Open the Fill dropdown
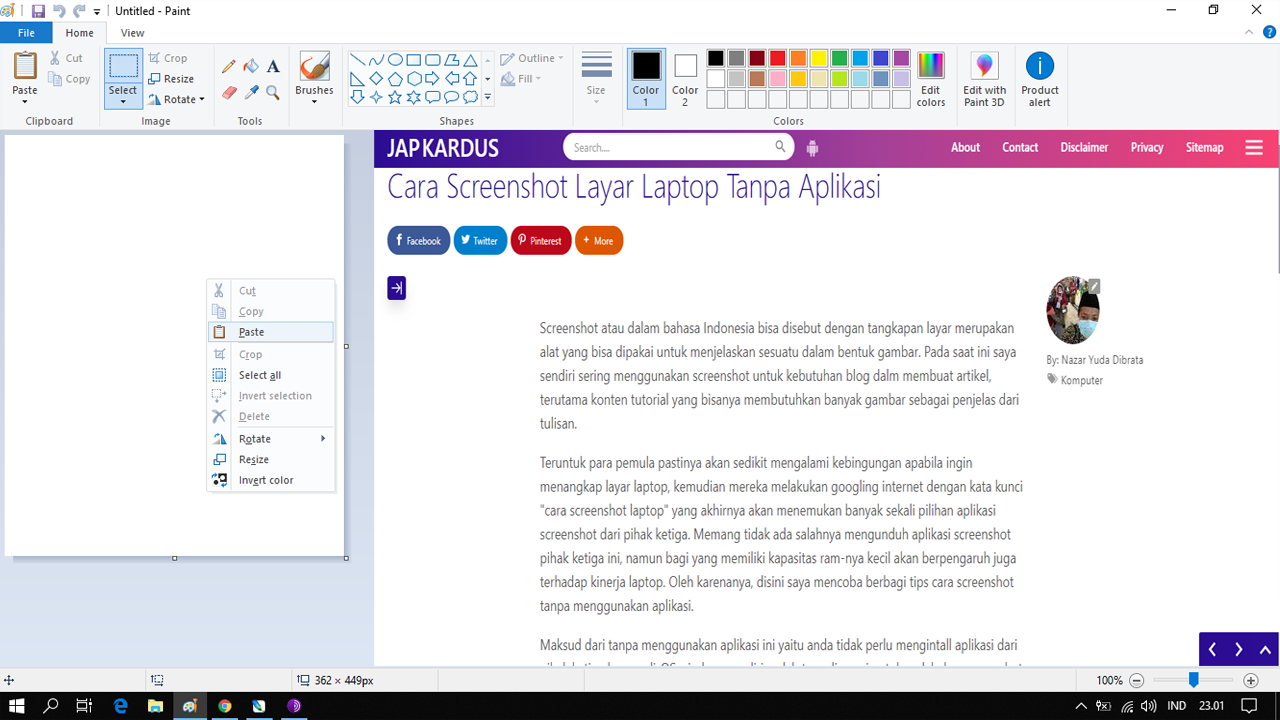The image size is (1280, 720). click(x=521, y=79)
